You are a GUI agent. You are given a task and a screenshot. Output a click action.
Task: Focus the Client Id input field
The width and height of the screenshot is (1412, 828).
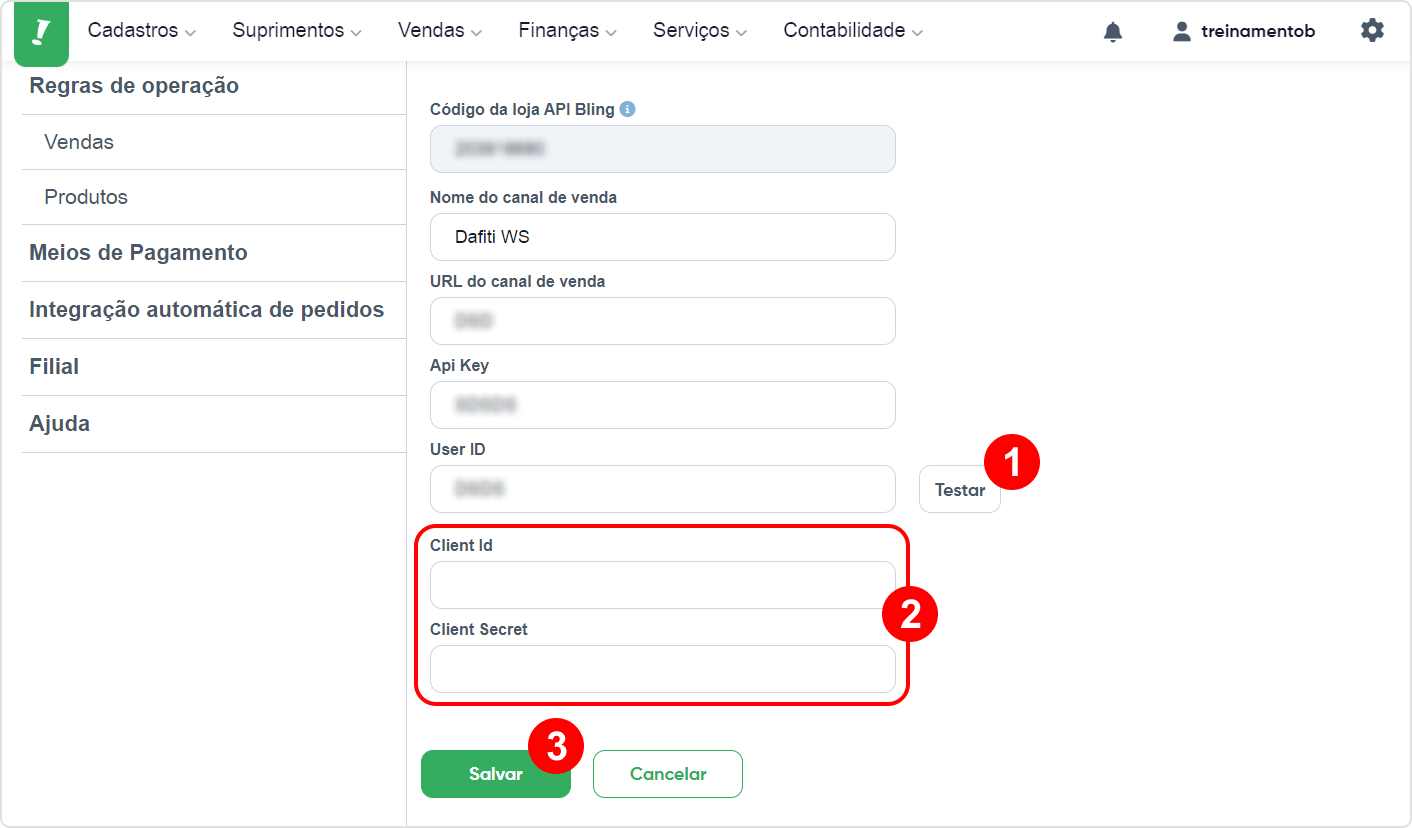click(663, 585)
